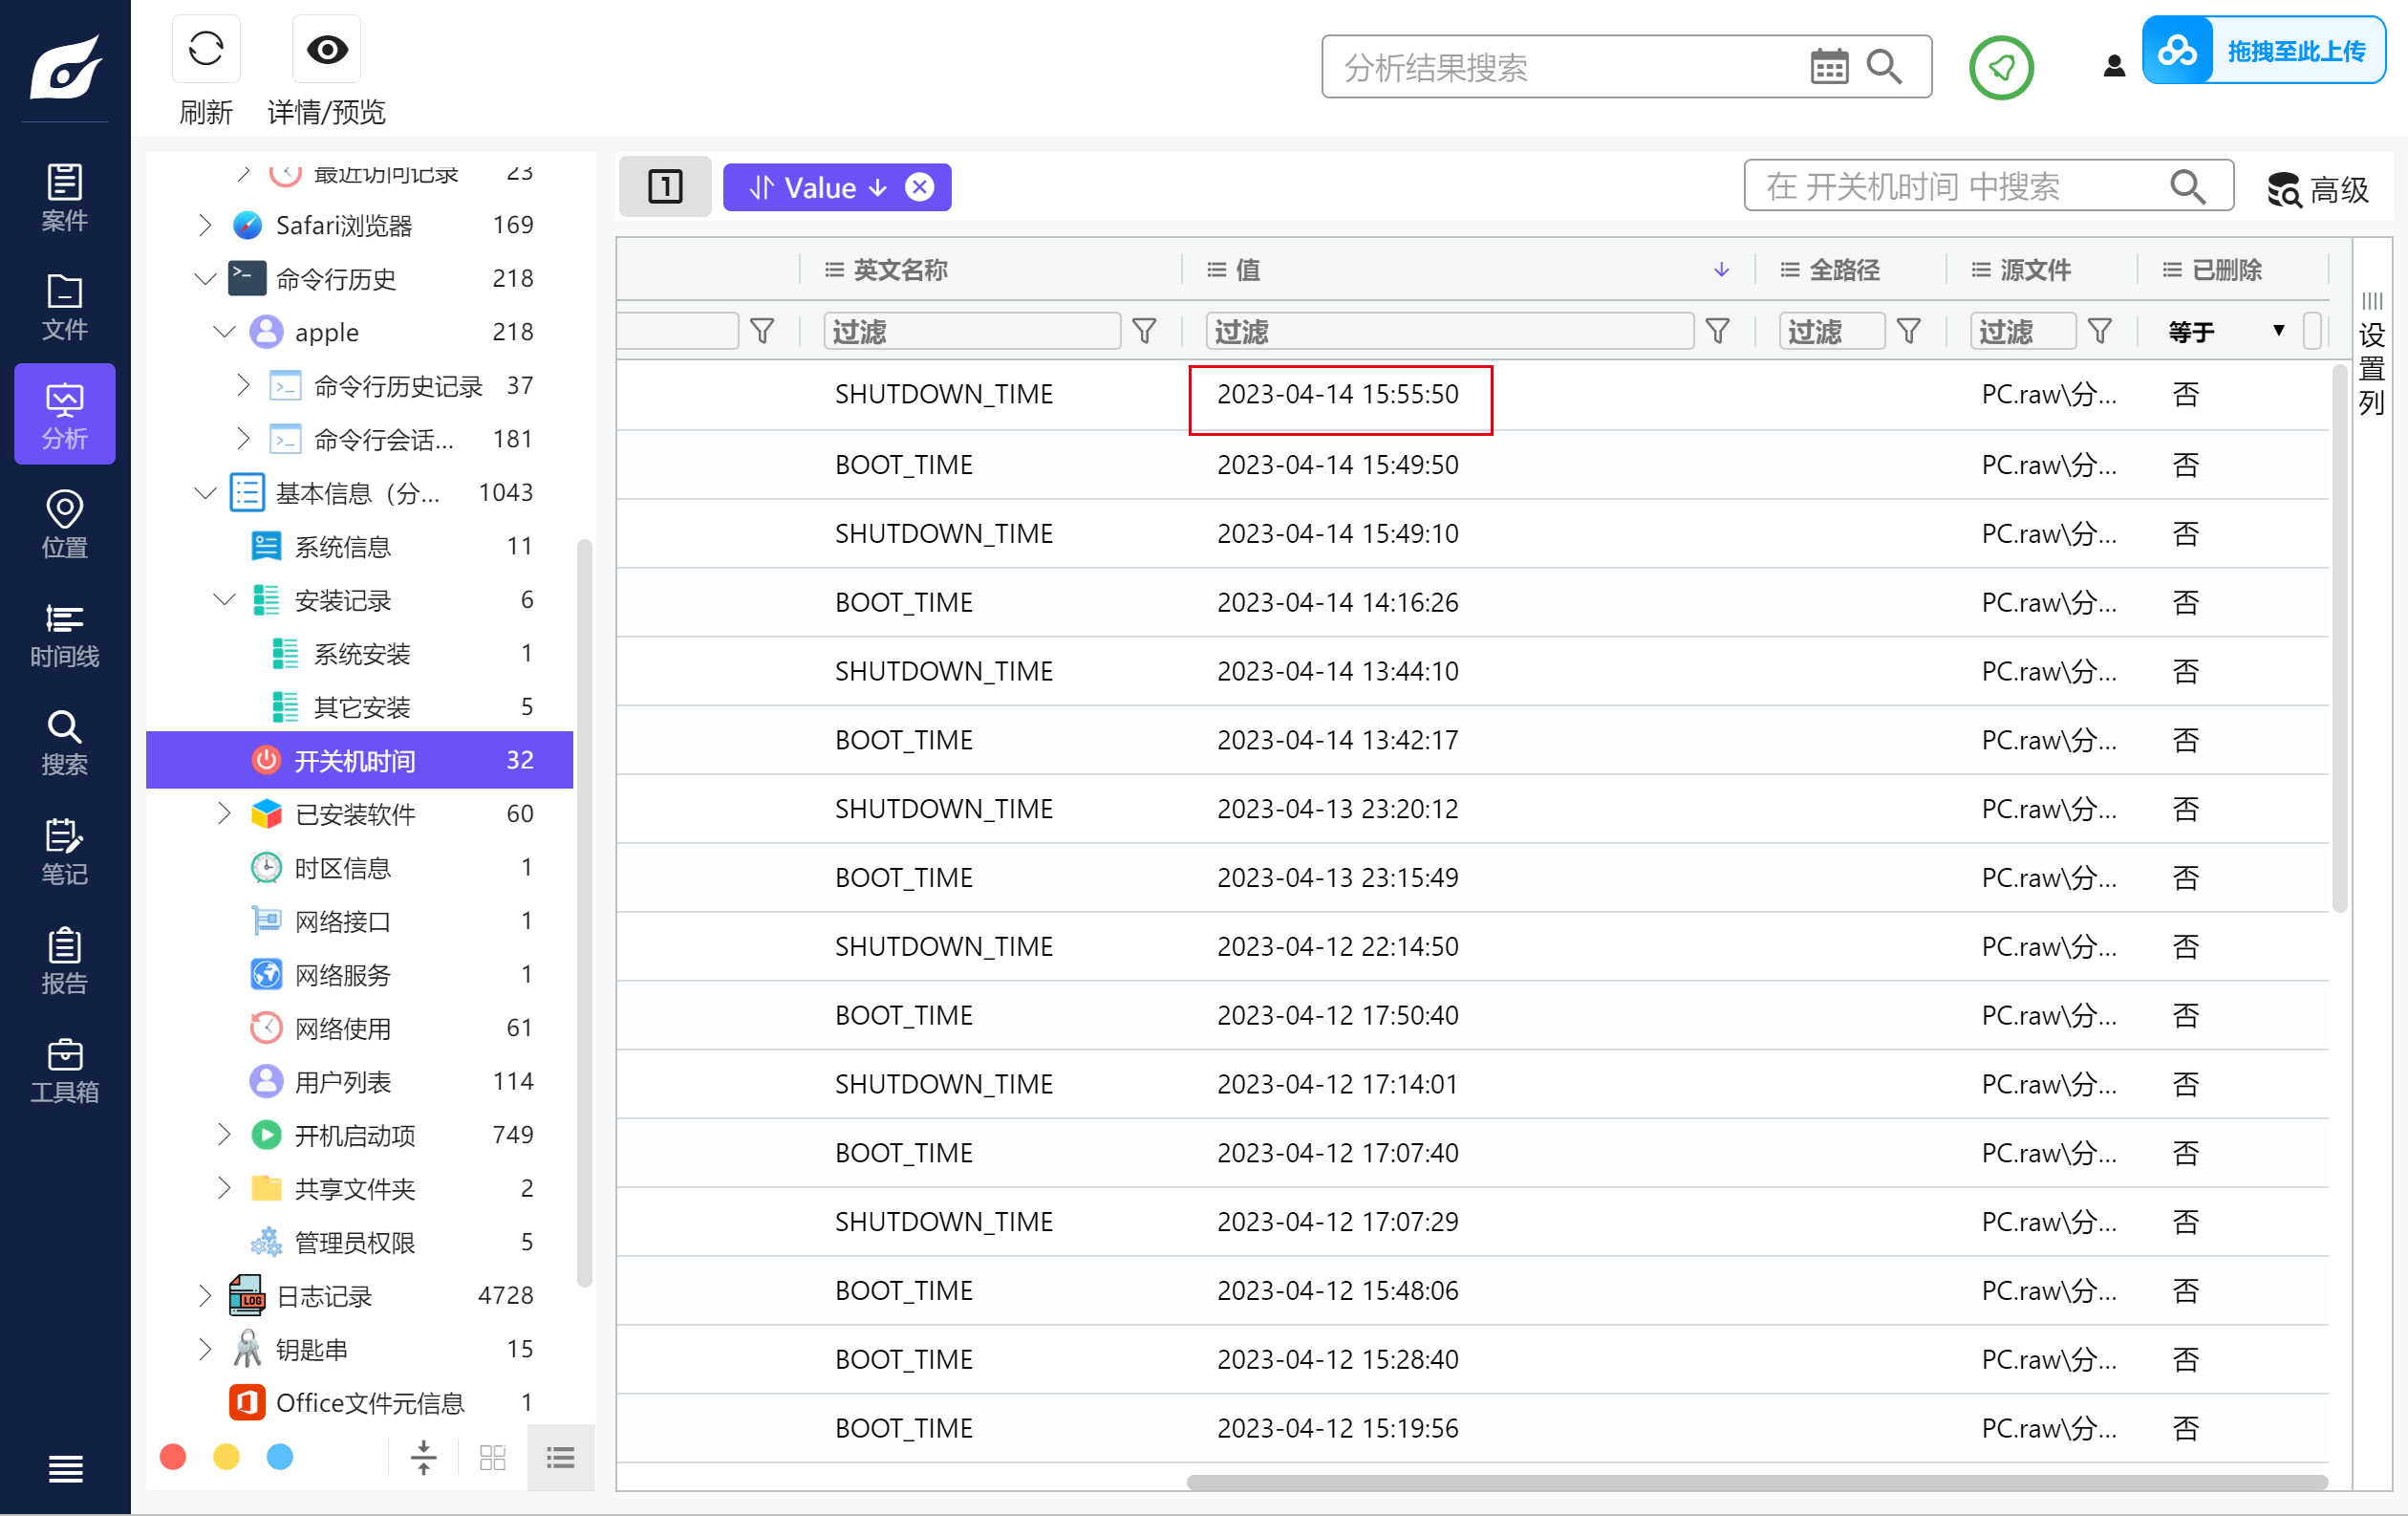Open the 位置 sidebar section
This screenshot has height=1516, width=2408.
click(65, 523)
